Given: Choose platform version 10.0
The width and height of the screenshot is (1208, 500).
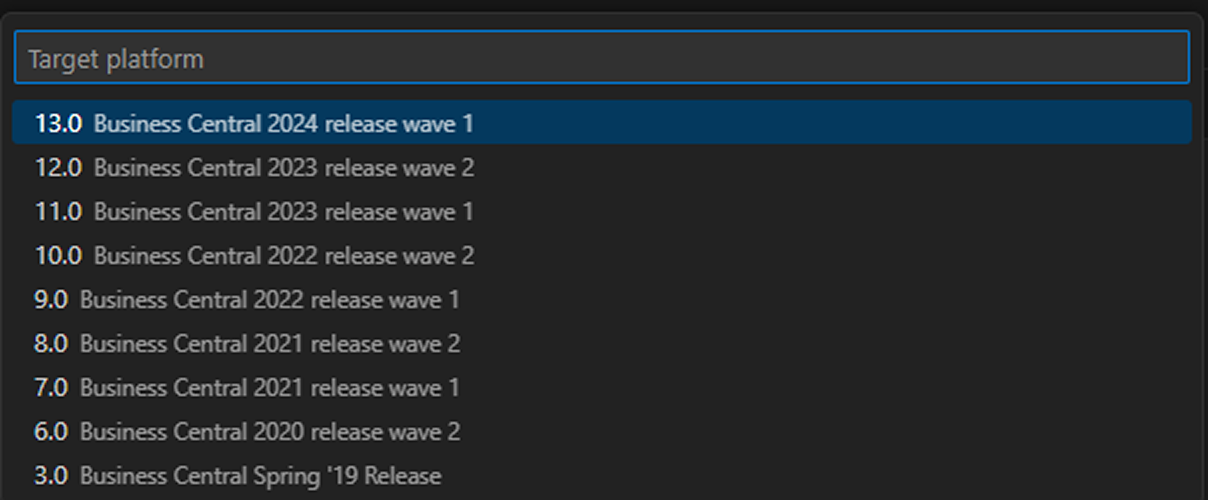Looking at the screenshot, I should [58, 256].
